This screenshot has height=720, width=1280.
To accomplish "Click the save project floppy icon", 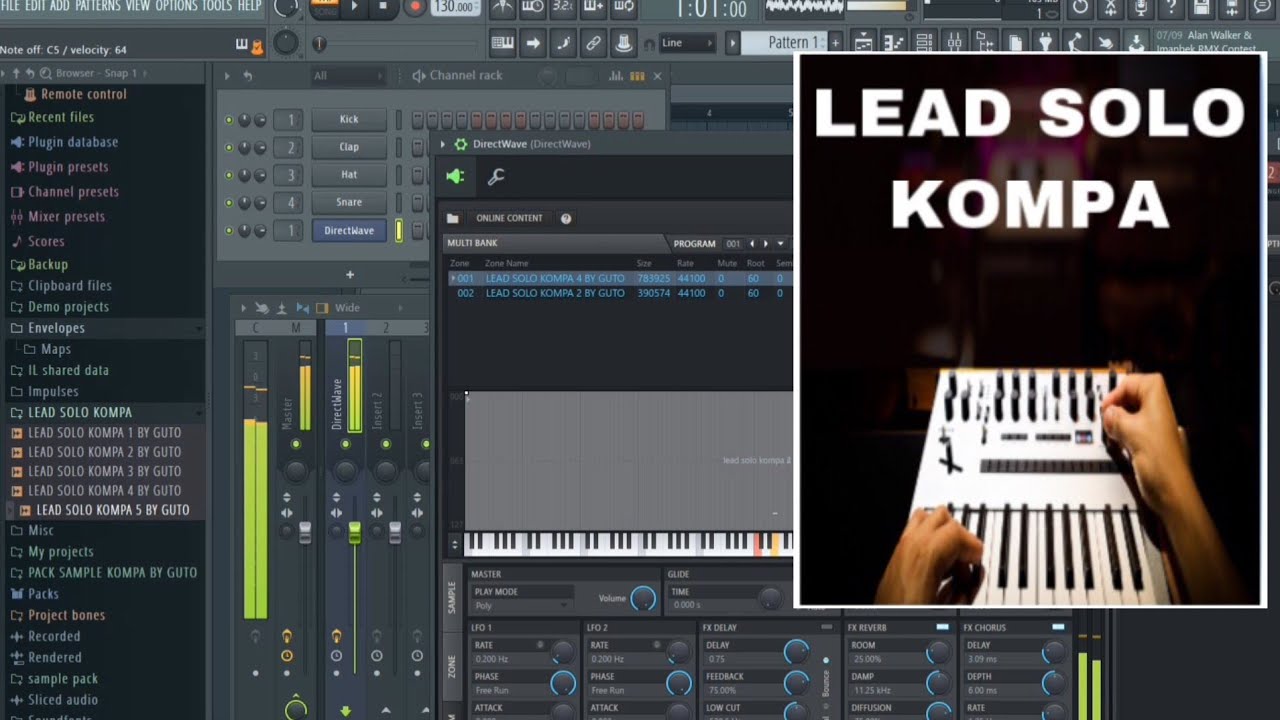I will click(1202, 7).
